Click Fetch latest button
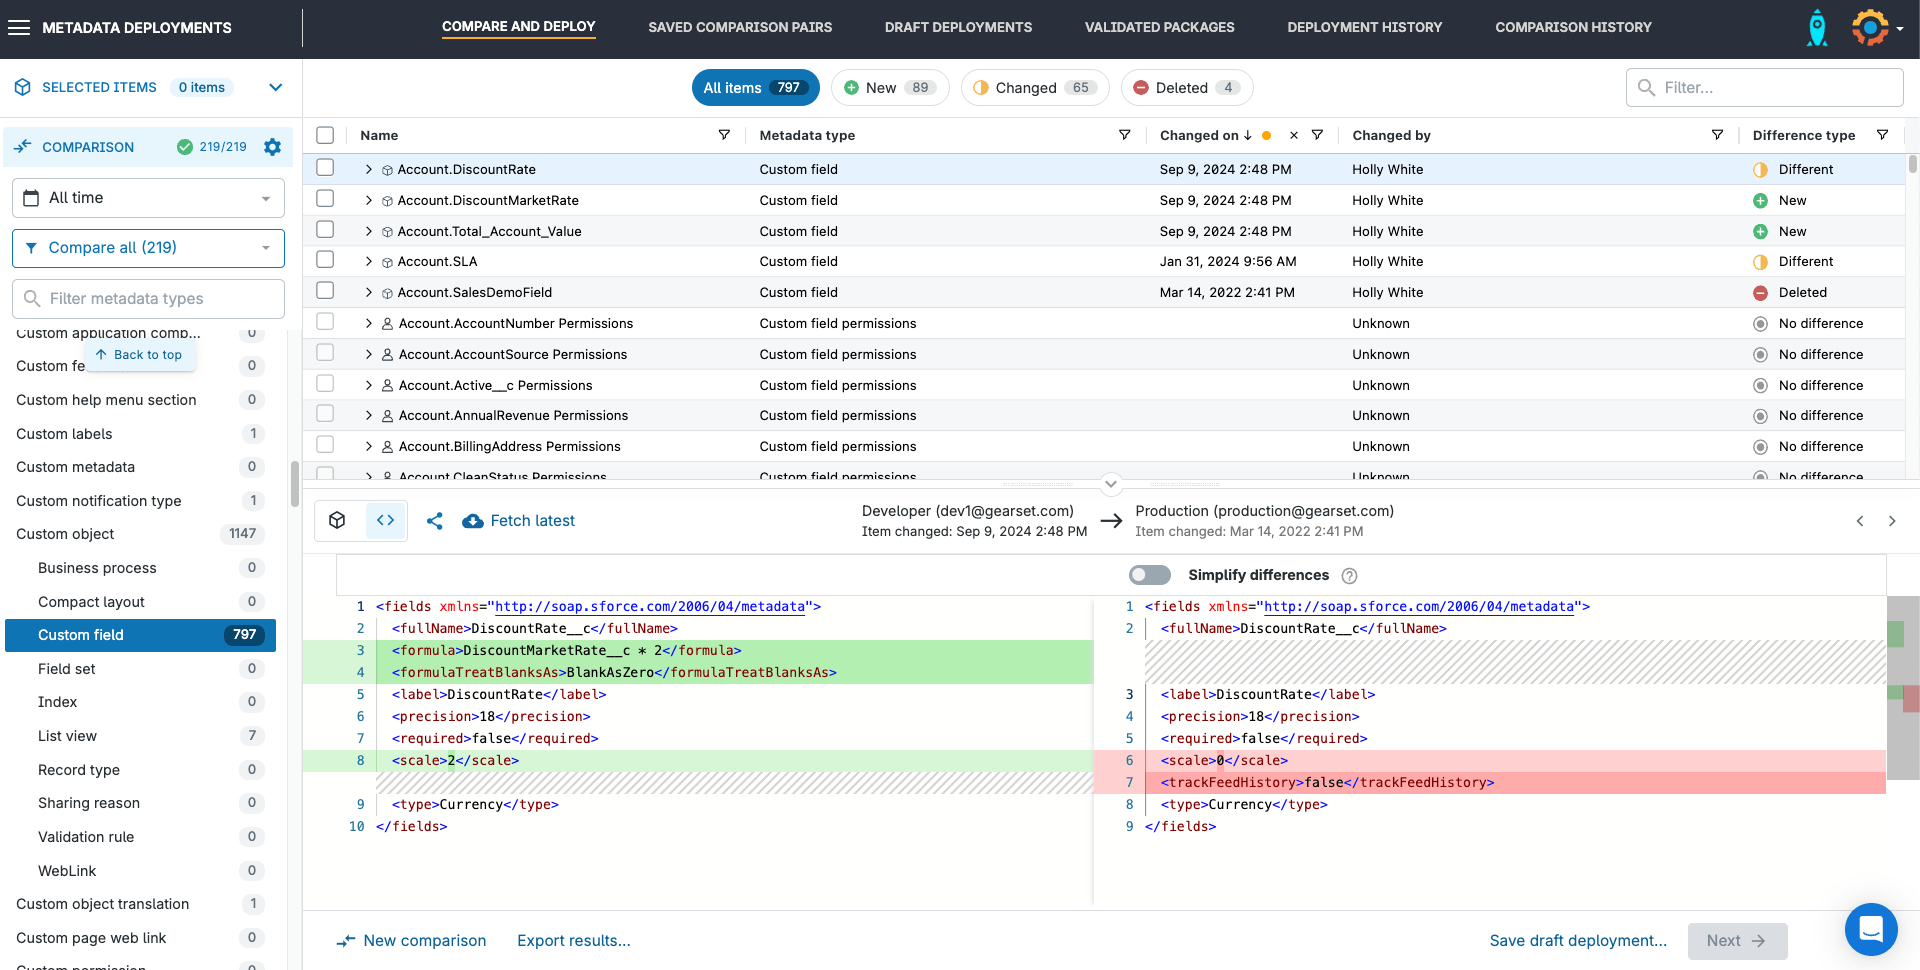This screenshot has width=1920, height=970. 519,521
